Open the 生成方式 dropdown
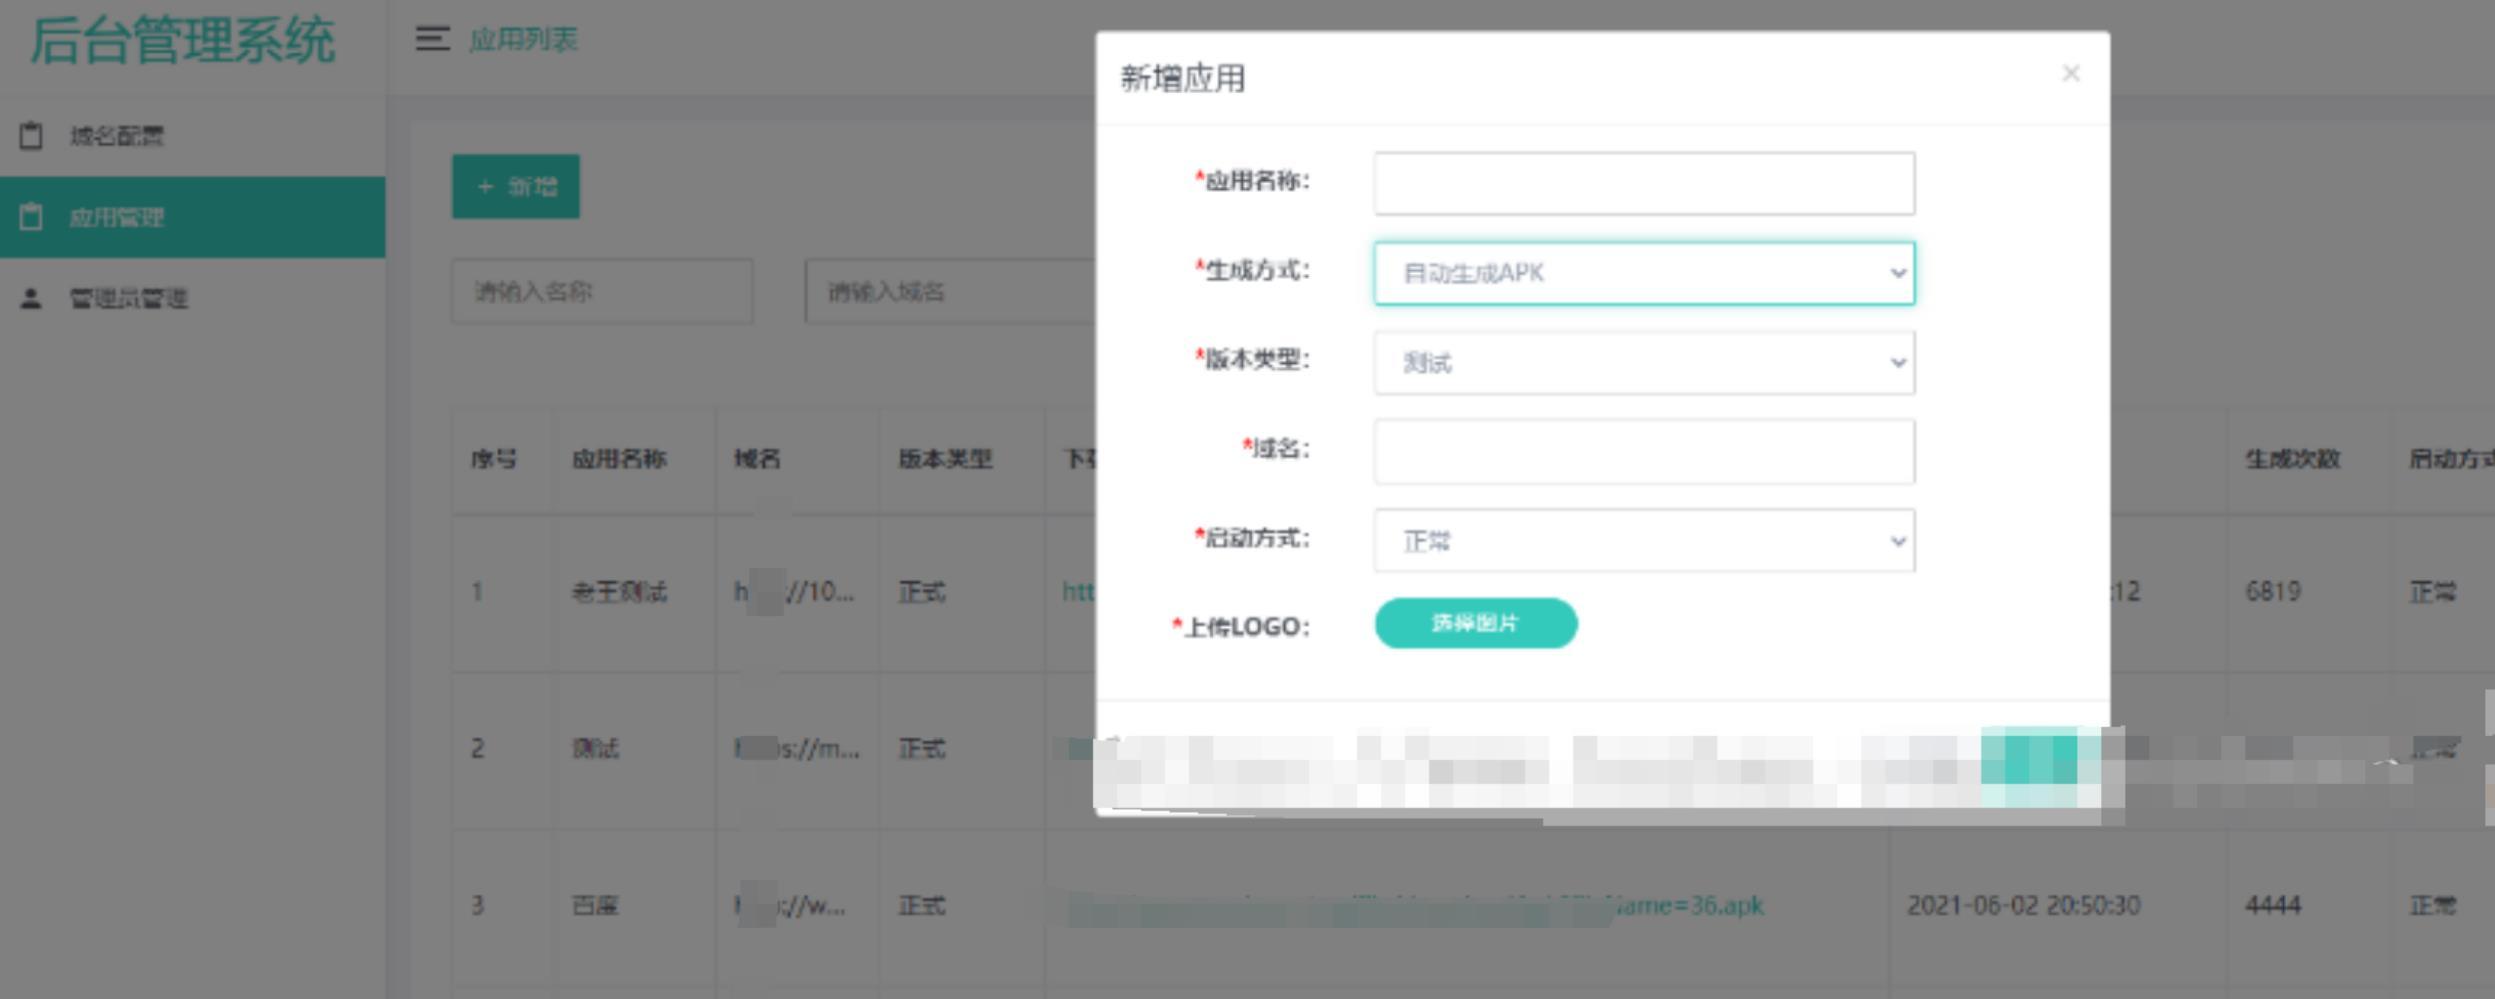 [1644, 273]
